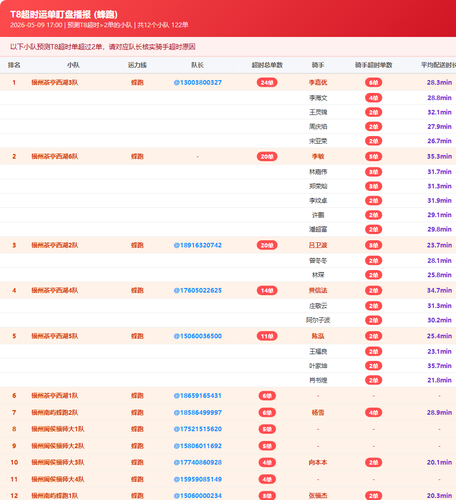Click rider name 许鹏
The height and width of the screenshot is (500, 456).
[x=318, y=215]
